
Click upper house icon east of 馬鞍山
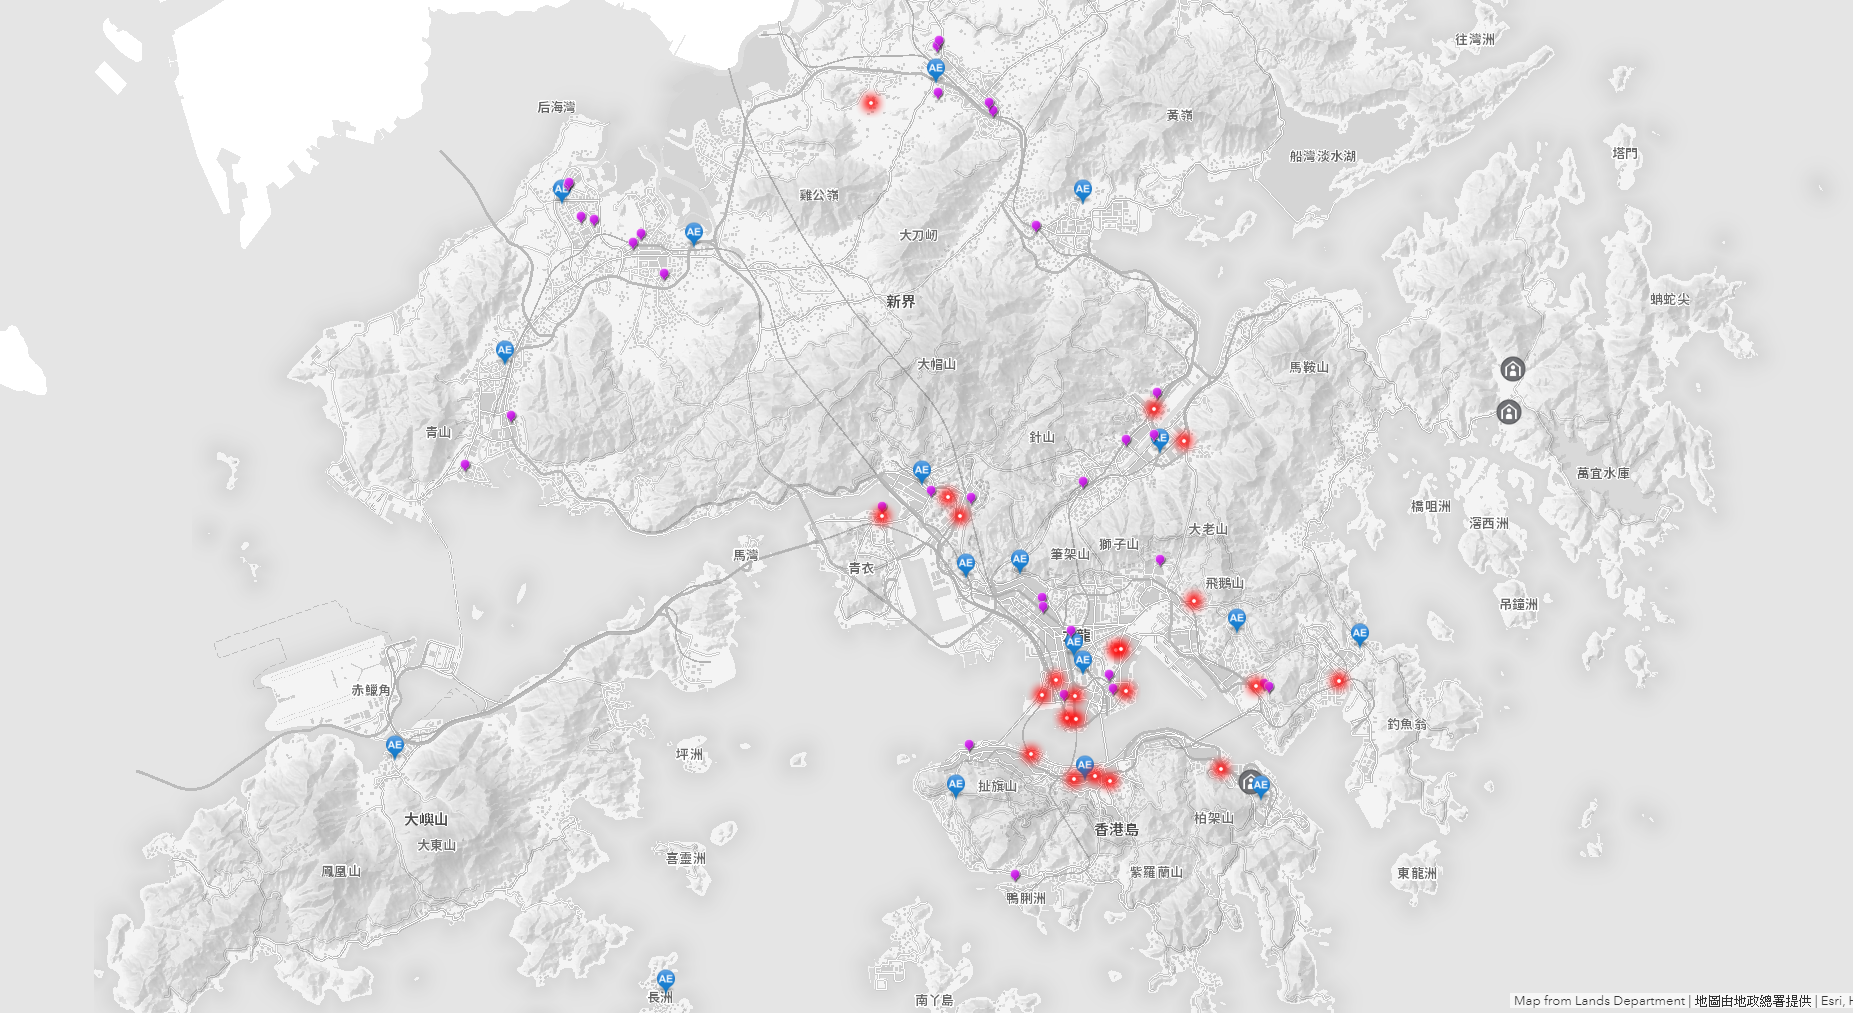tap(1512, 369)
